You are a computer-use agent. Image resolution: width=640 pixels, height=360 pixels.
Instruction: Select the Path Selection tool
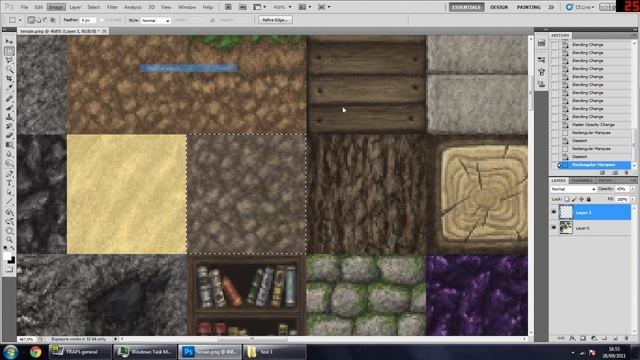pyautogui.click(x=9, y=192)
